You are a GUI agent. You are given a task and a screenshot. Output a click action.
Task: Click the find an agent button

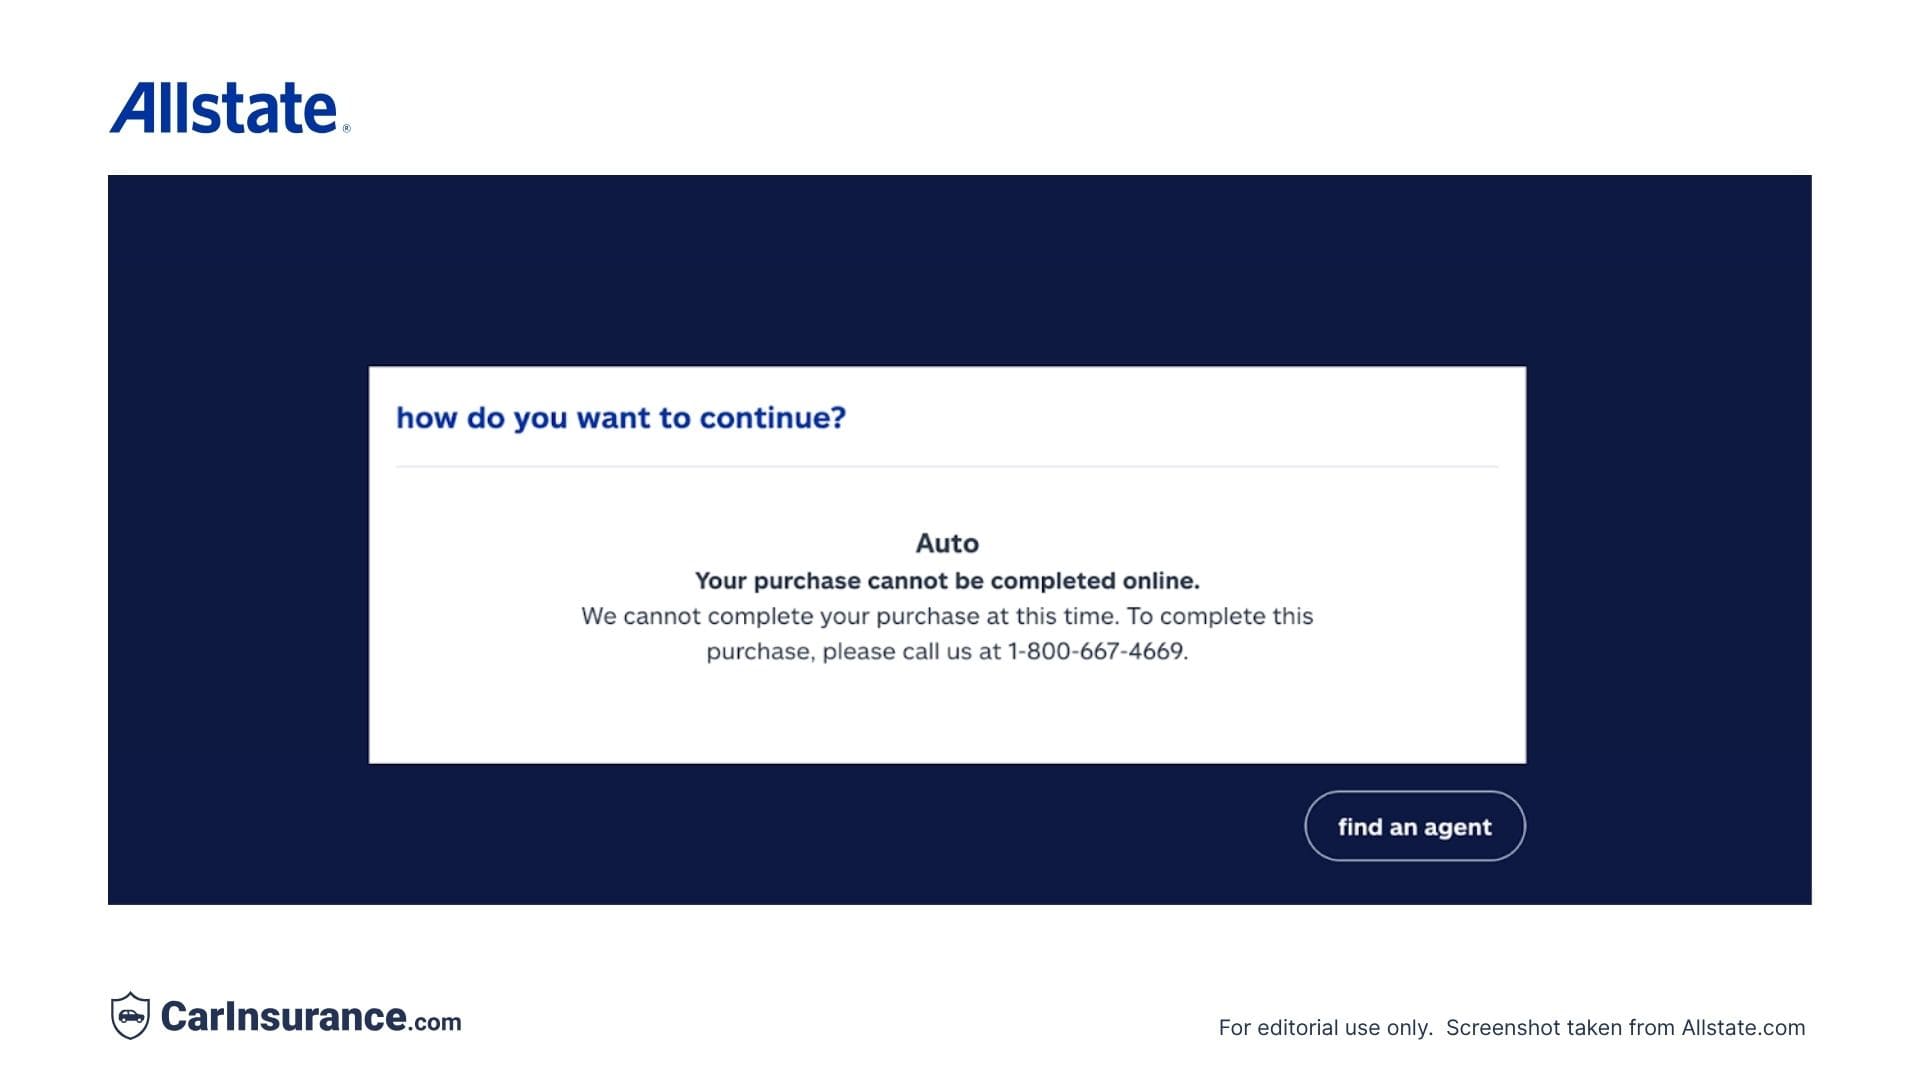1414,826
